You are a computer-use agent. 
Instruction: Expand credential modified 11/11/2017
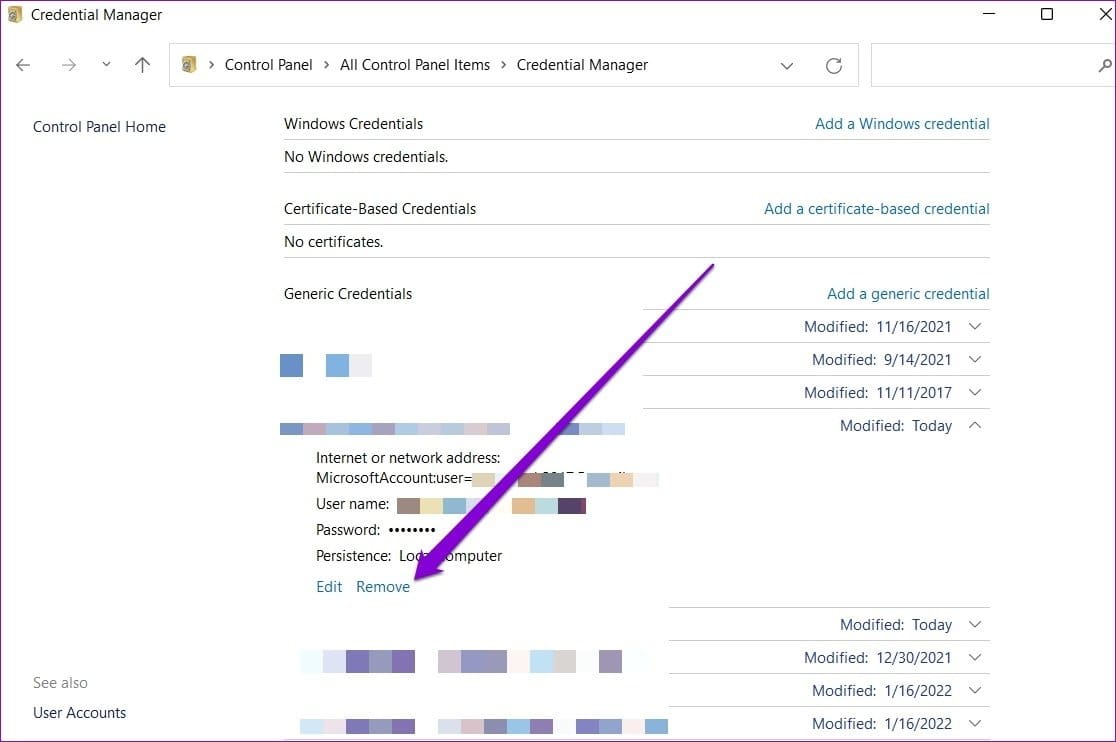coord(975,392)
